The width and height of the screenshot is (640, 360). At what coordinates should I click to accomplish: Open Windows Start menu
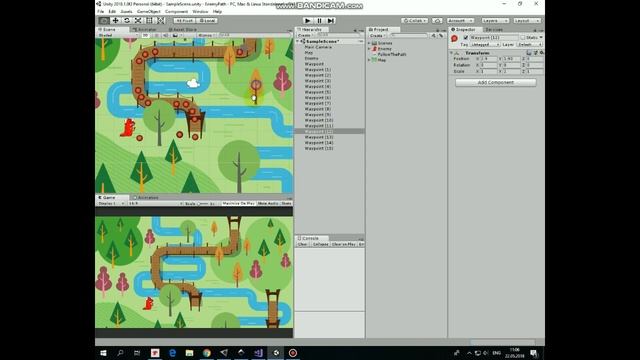pyautogui.click(x=103, y=353)
